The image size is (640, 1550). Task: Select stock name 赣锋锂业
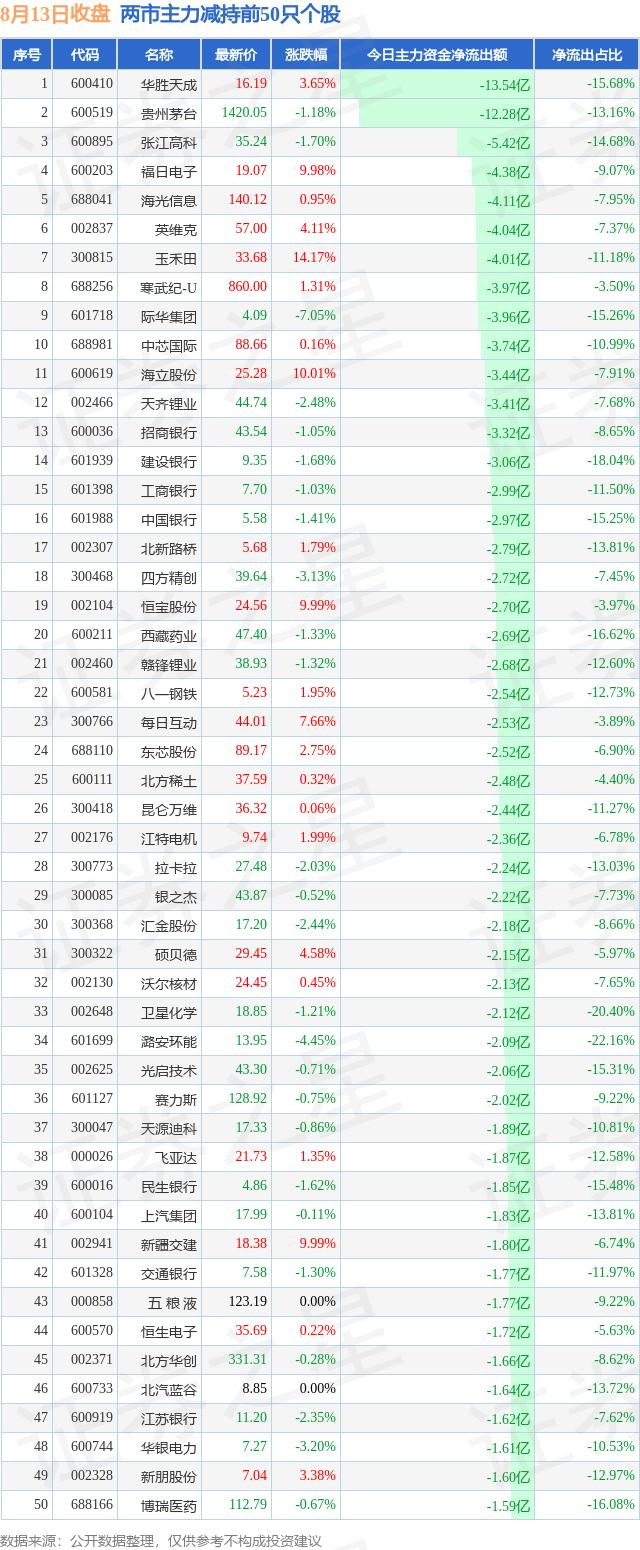point(169,664)
